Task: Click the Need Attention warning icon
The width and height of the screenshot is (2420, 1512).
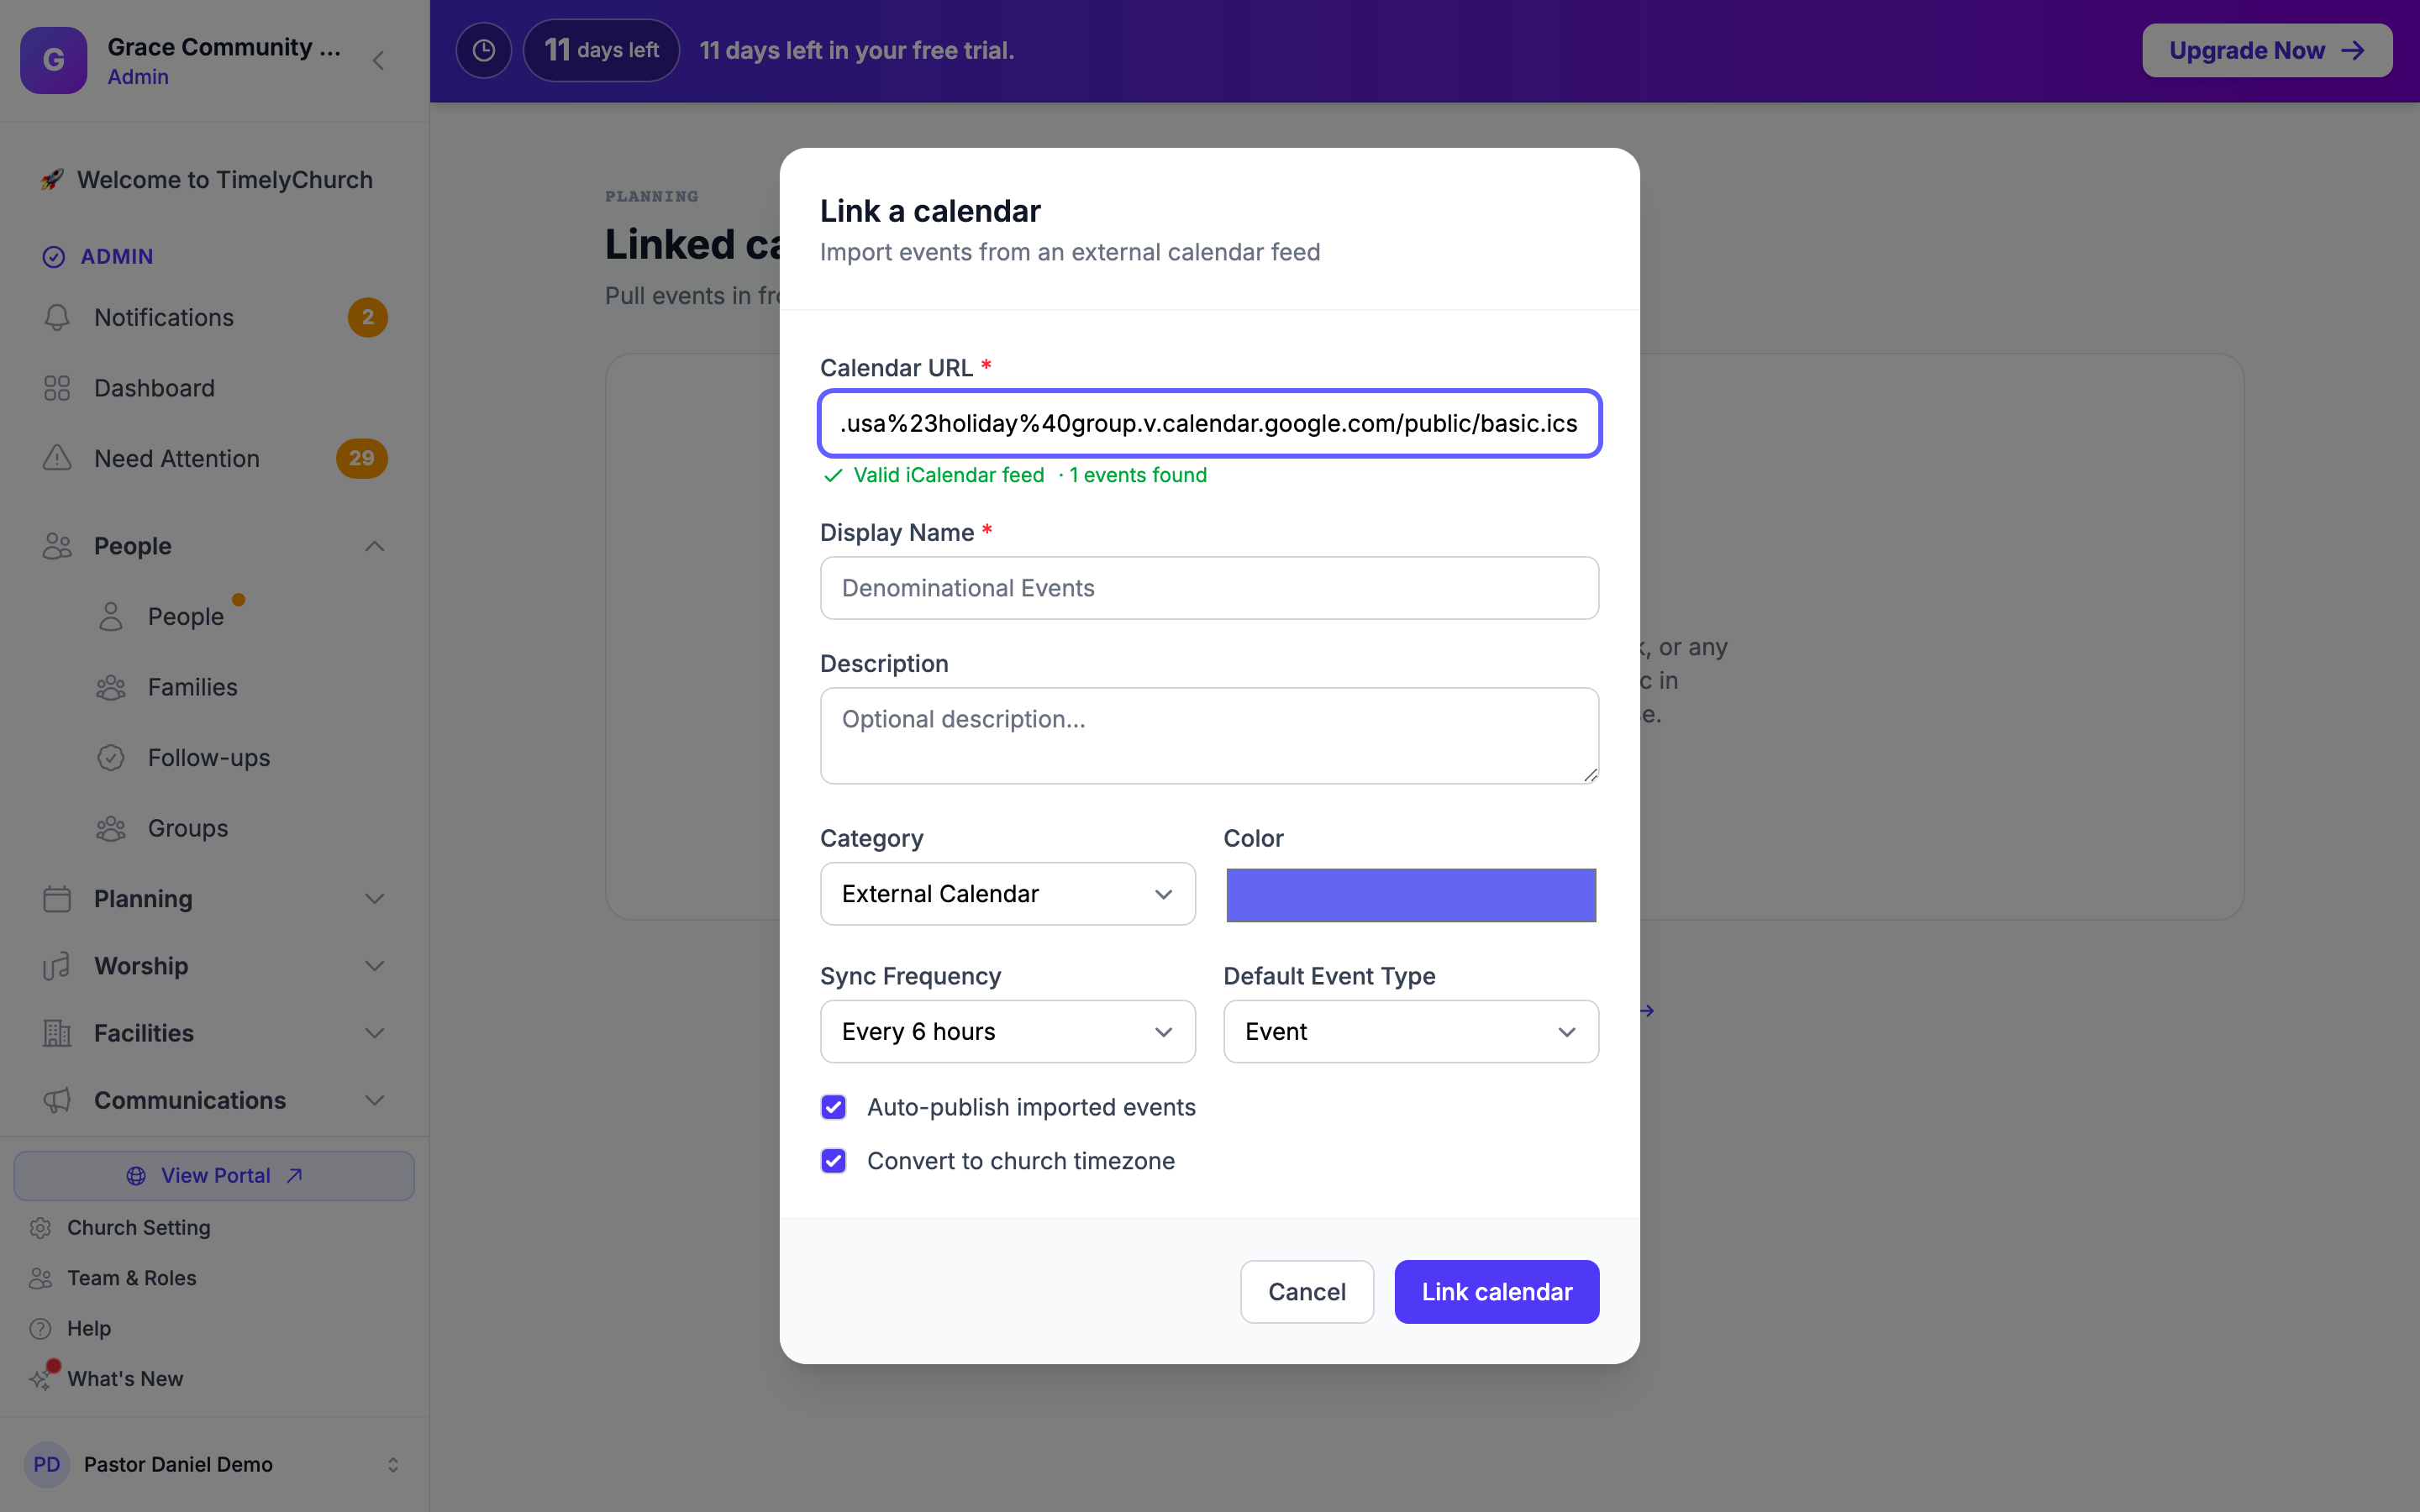Action: (57, 458)
